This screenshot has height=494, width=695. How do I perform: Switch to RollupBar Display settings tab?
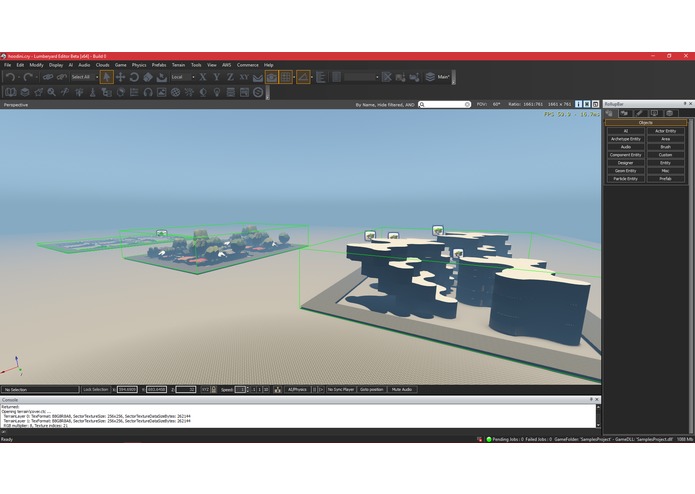[654, 113]
